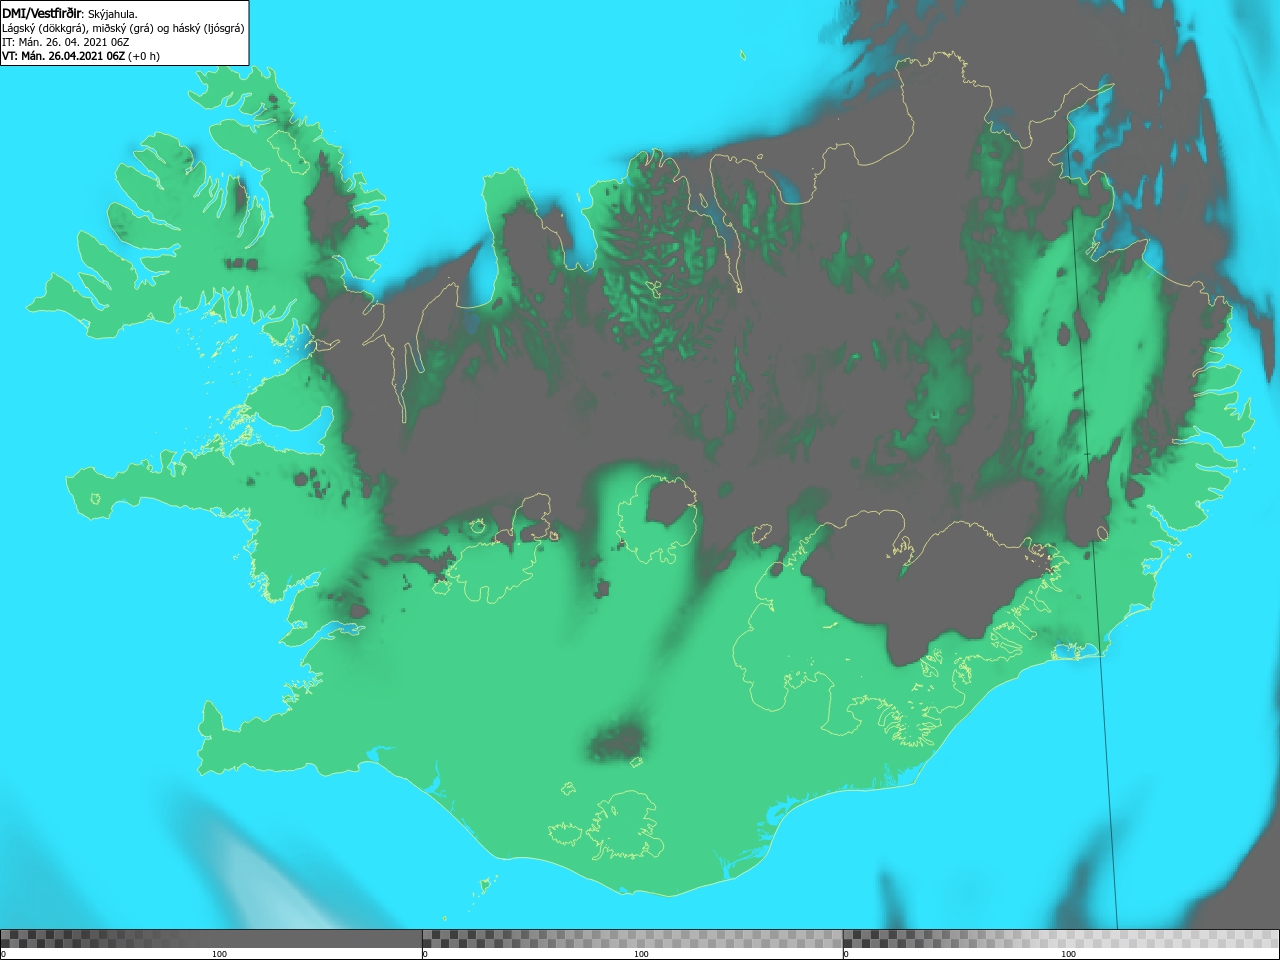The image size is (1280, 960).
Task: Click the '100' label under the medium-grey scale
Action: [641, 954]
